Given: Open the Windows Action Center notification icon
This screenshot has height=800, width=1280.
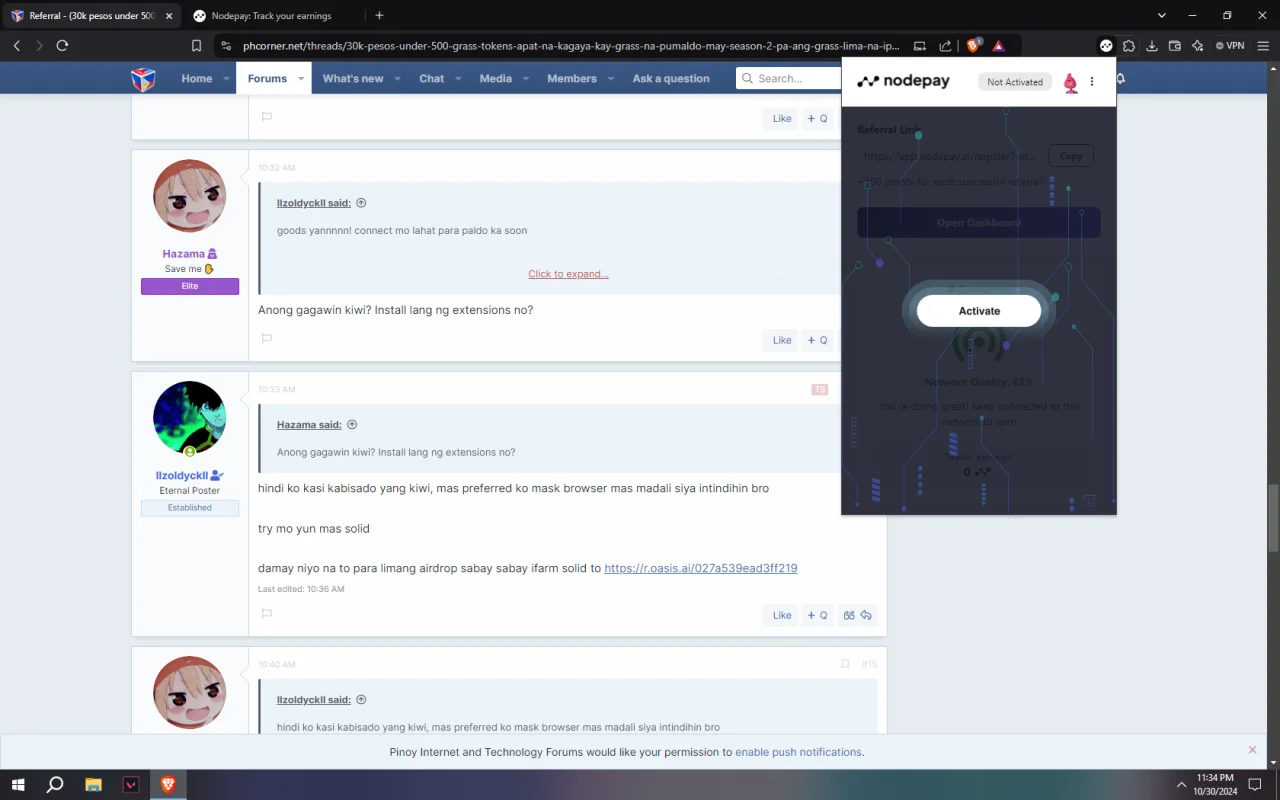Looking at the screenshot, I should point(1255,785).
